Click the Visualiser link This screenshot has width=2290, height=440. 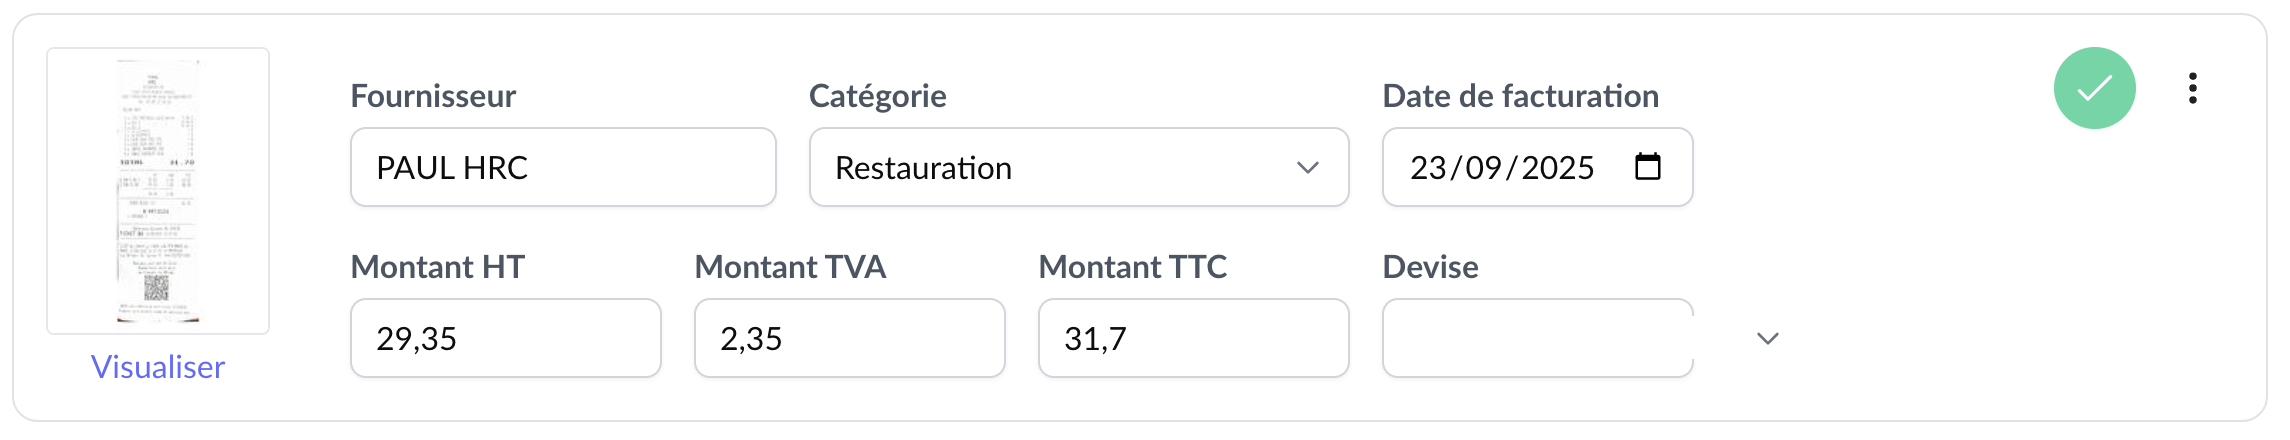(158, 367)
